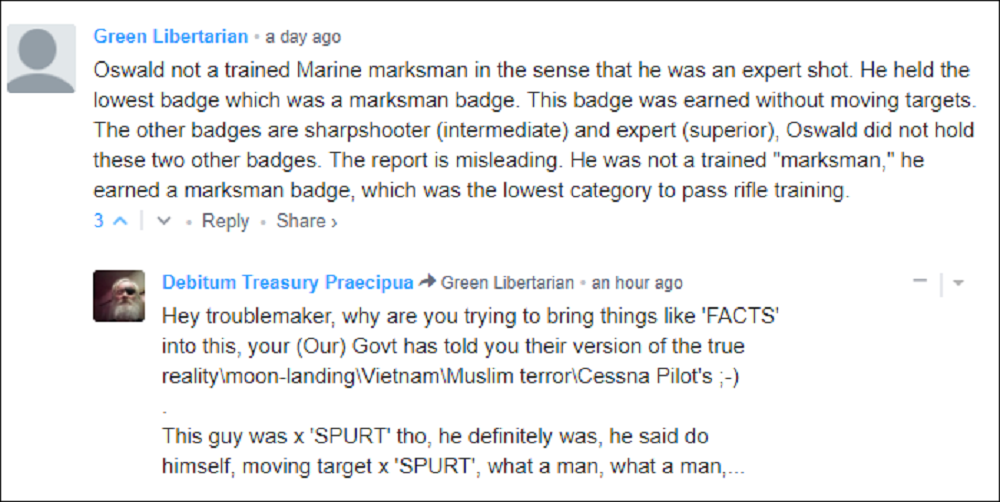
Task: Click the 'a day ago' timestamp
Action: [x=302, y=38]
